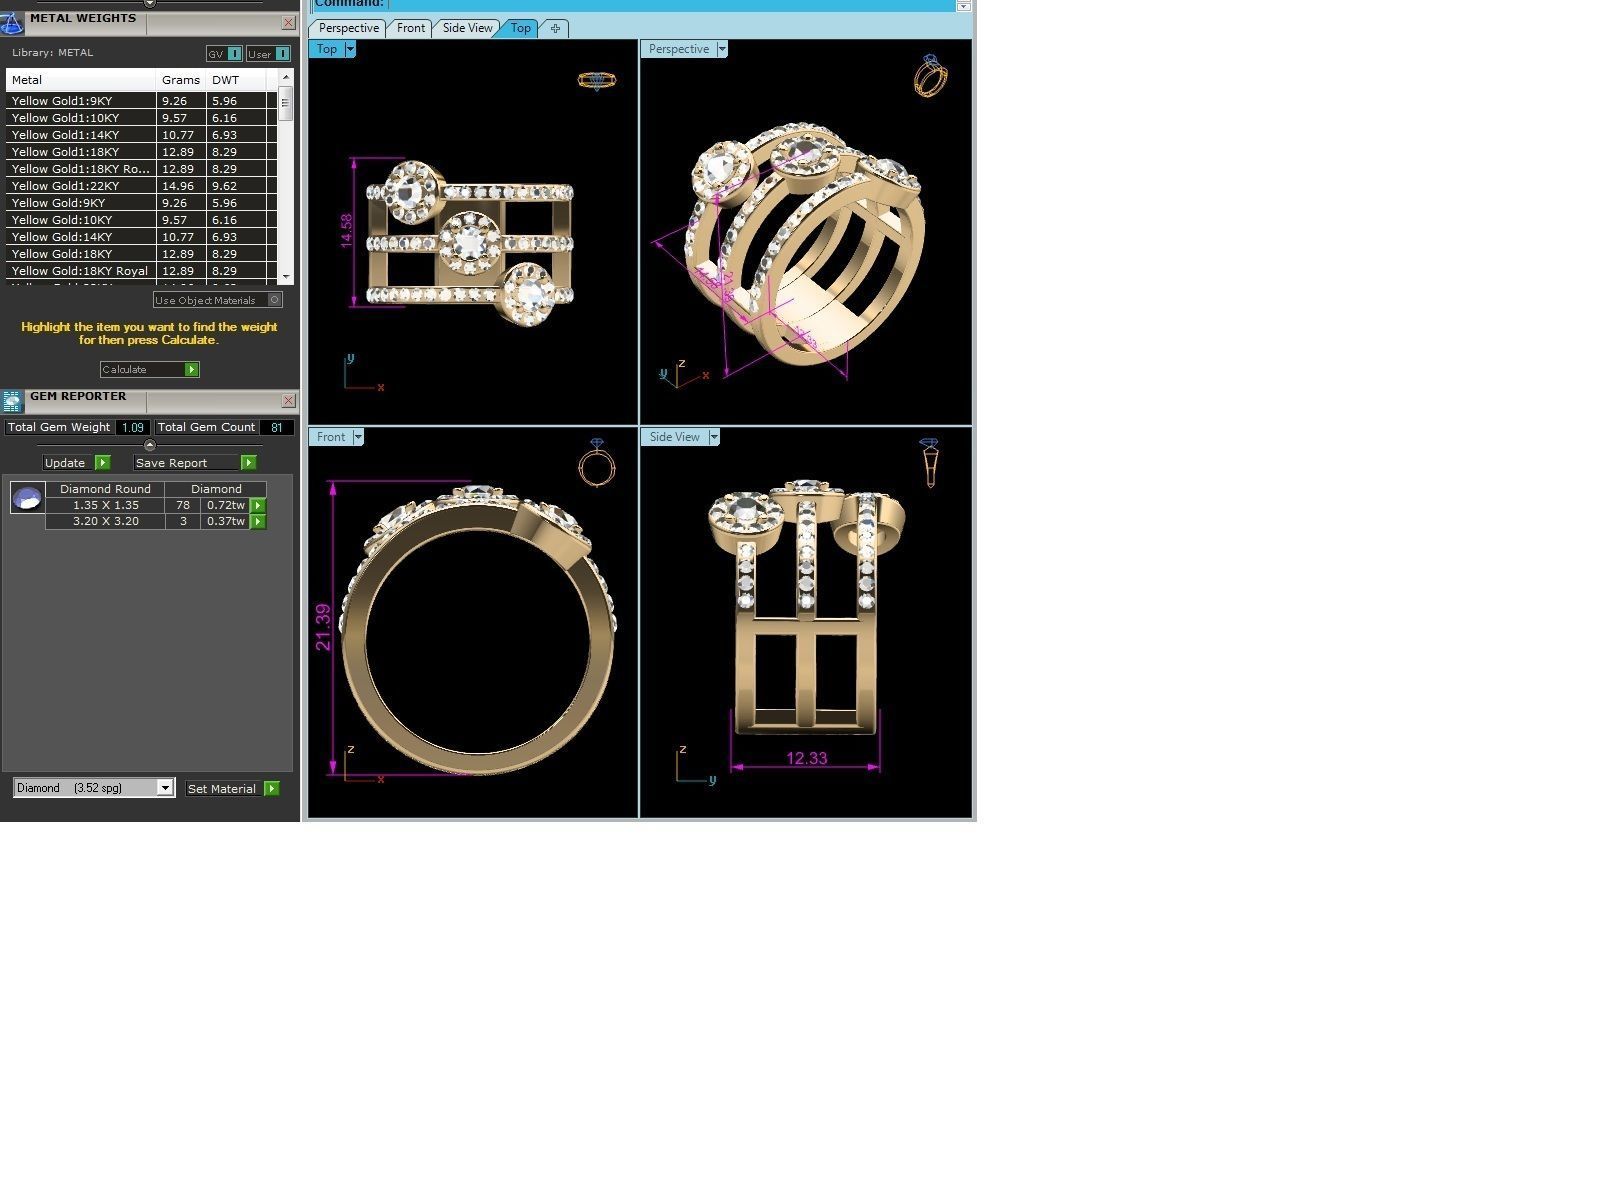This screenshot has height=1200, width=1600.
Task: Select the Yellow Gold1:14KY row
Action: (141, 135)
